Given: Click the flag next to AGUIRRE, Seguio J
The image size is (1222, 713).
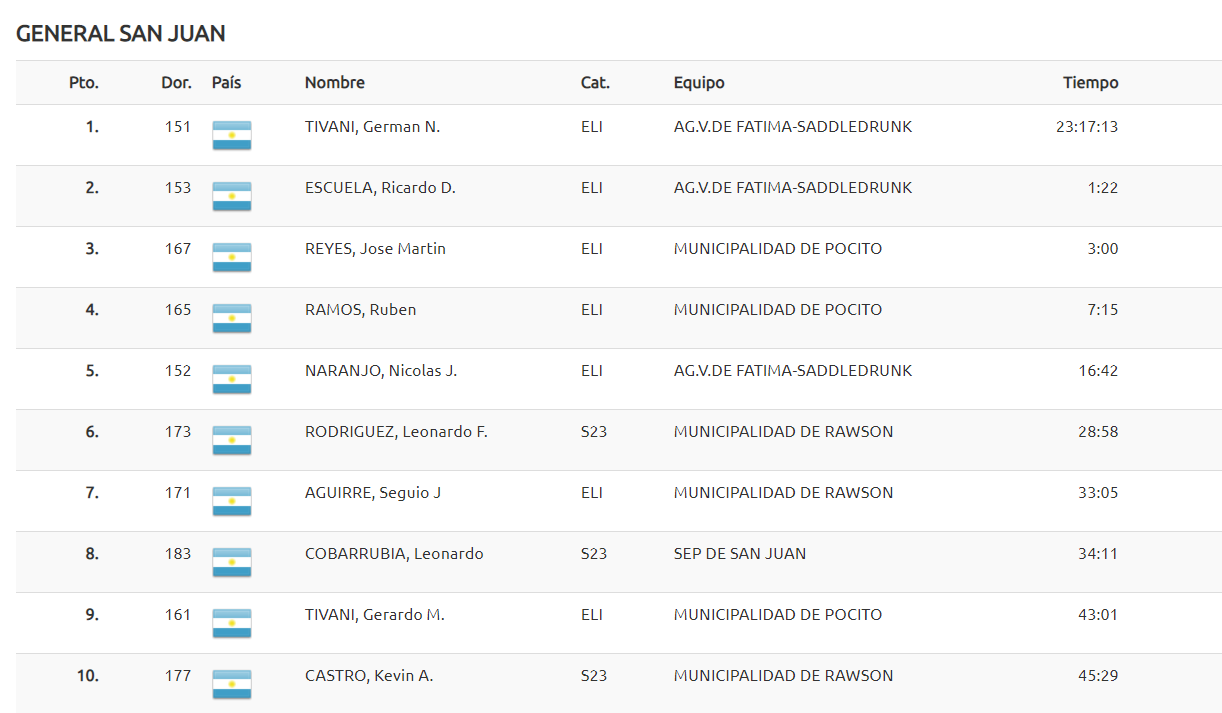Looking at the screenshot, I should [232, 502].
